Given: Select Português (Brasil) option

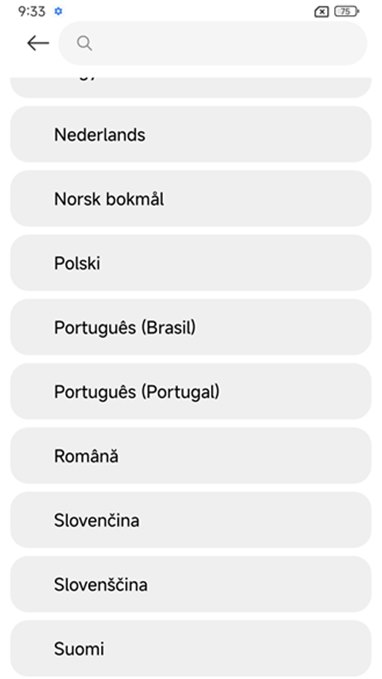Looking at the screenshot, I should 191,327.
